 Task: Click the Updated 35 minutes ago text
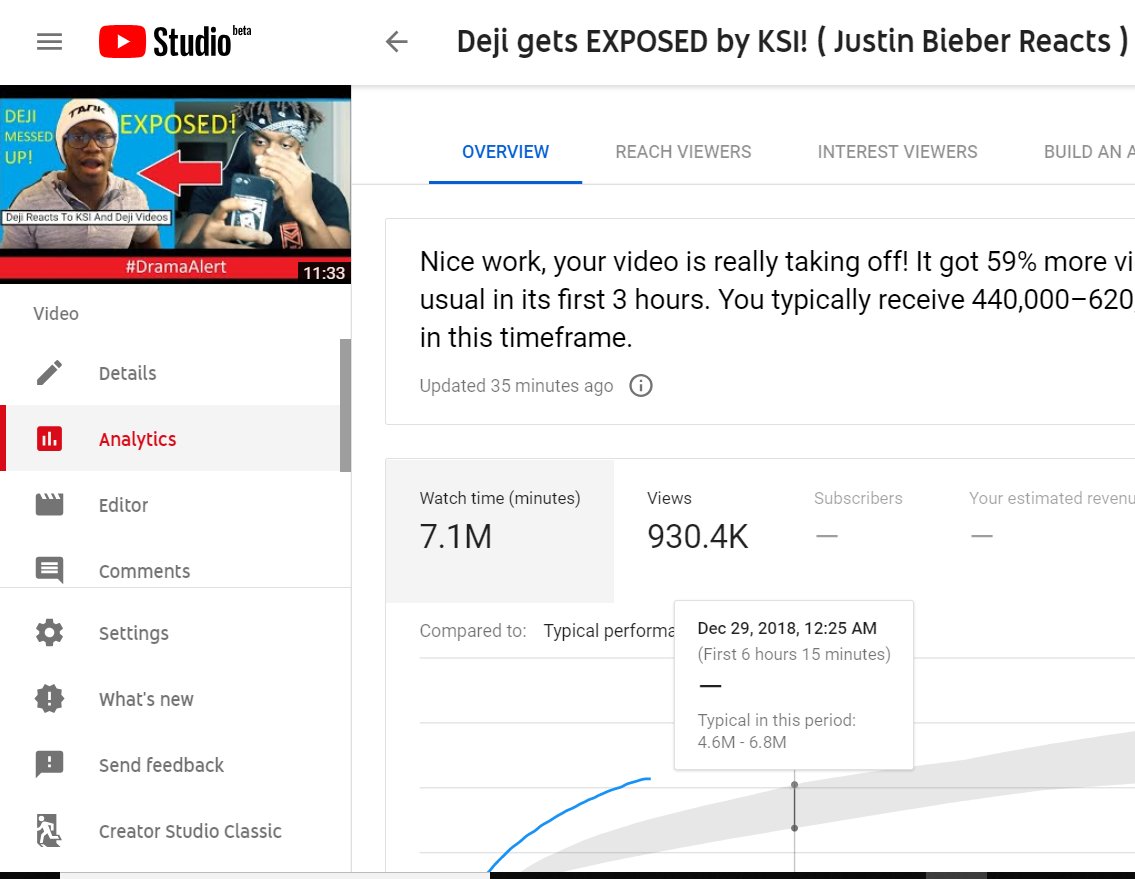[516, 386]
